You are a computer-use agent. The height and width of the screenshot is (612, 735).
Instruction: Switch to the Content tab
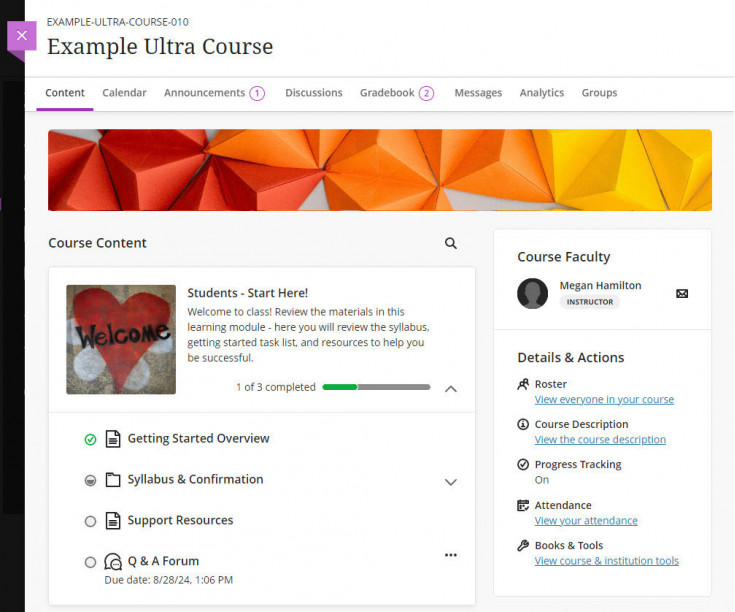[65, 93]
